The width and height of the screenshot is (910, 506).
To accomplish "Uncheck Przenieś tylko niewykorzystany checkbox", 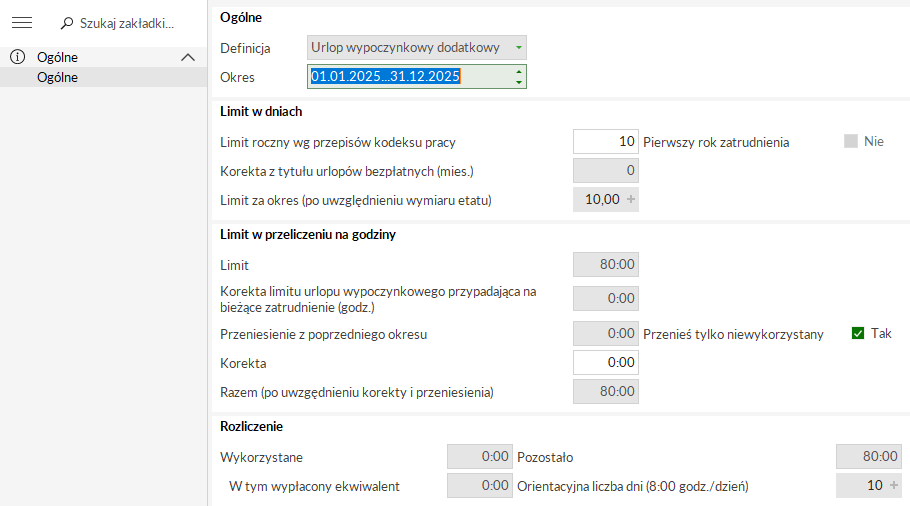I will 858,333.
